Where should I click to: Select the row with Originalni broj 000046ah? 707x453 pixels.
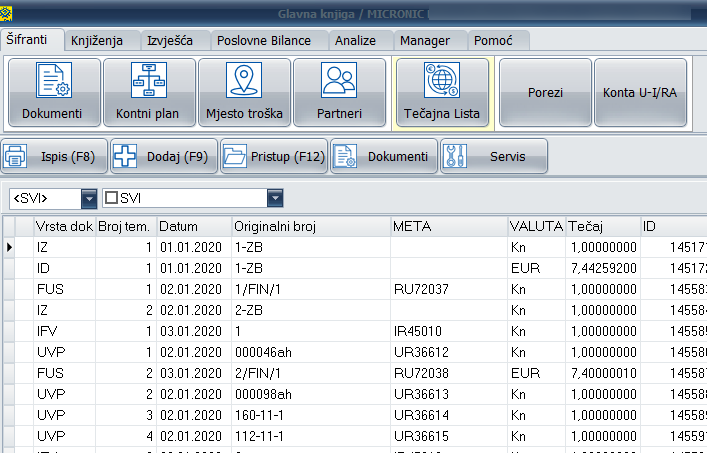pyautogui.click(x=309, y=351)
